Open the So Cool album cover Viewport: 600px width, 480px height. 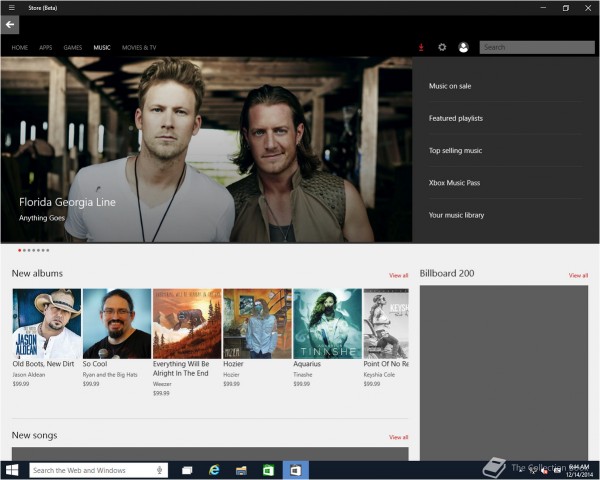click(117, 323)
